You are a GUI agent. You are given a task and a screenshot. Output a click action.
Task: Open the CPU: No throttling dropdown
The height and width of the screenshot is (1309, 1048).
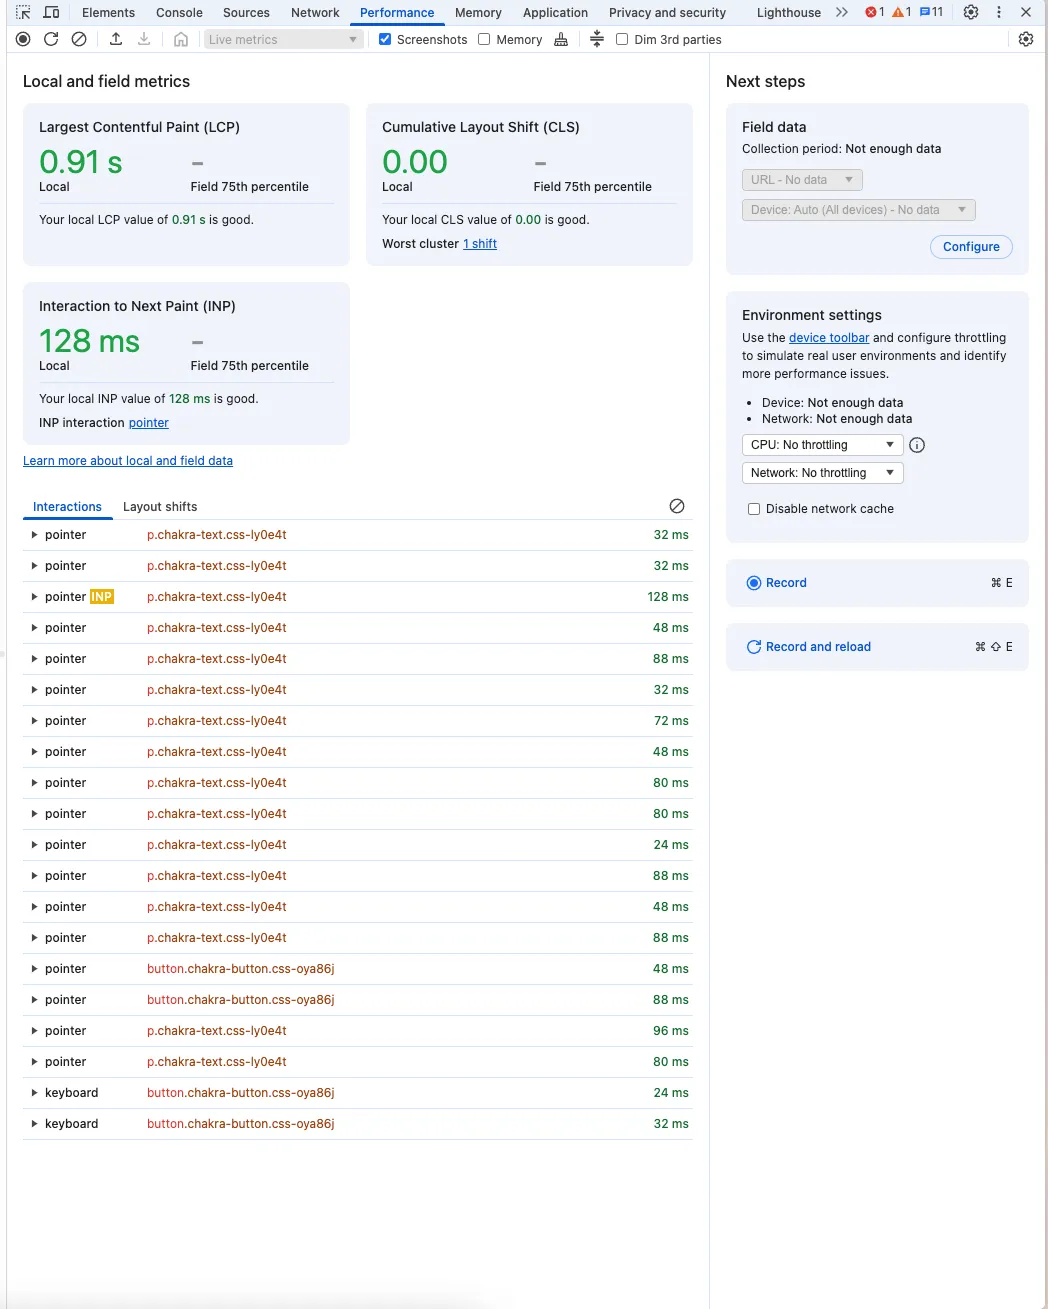pyautogui.click(x=822, y=445)
